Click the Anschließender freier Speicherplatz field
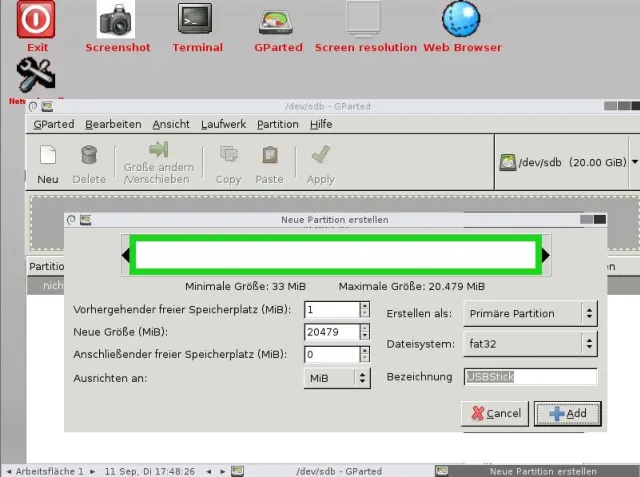 point(331,354)
